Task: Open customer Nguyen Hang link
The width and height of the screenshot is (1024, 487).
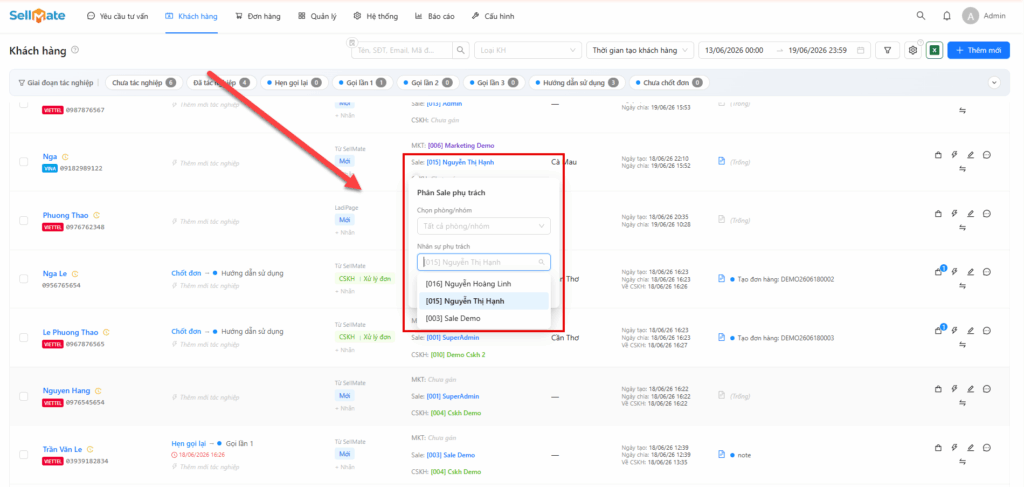Action: point(67,390)
